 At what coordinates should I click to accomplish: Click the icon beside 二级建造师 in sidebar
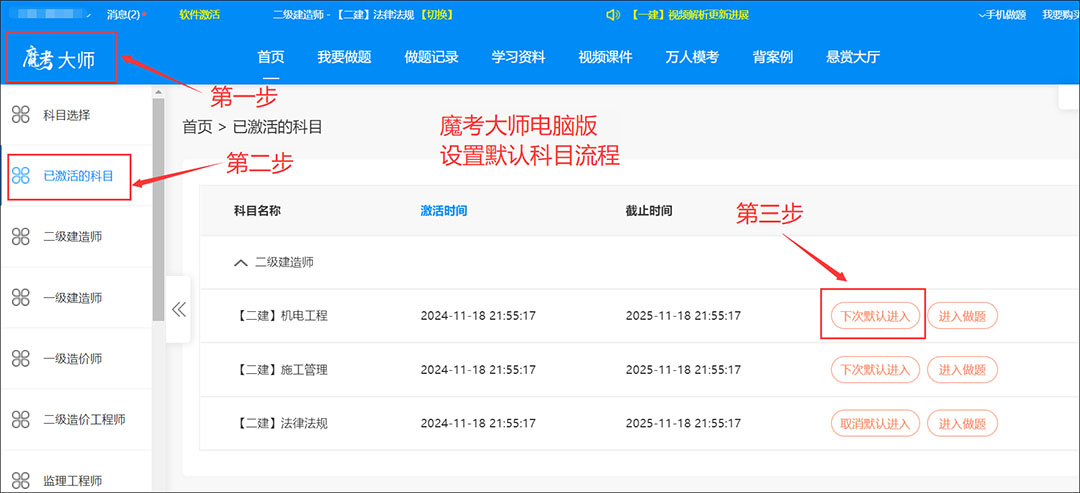[21, 237]
